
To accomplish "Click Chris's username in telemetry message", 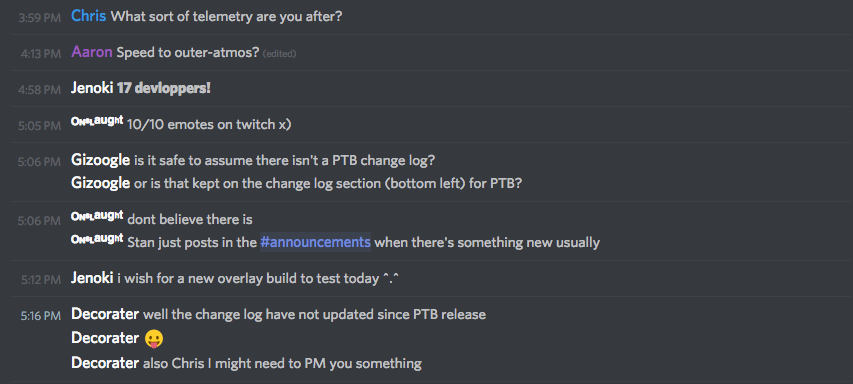I will 89,16.
